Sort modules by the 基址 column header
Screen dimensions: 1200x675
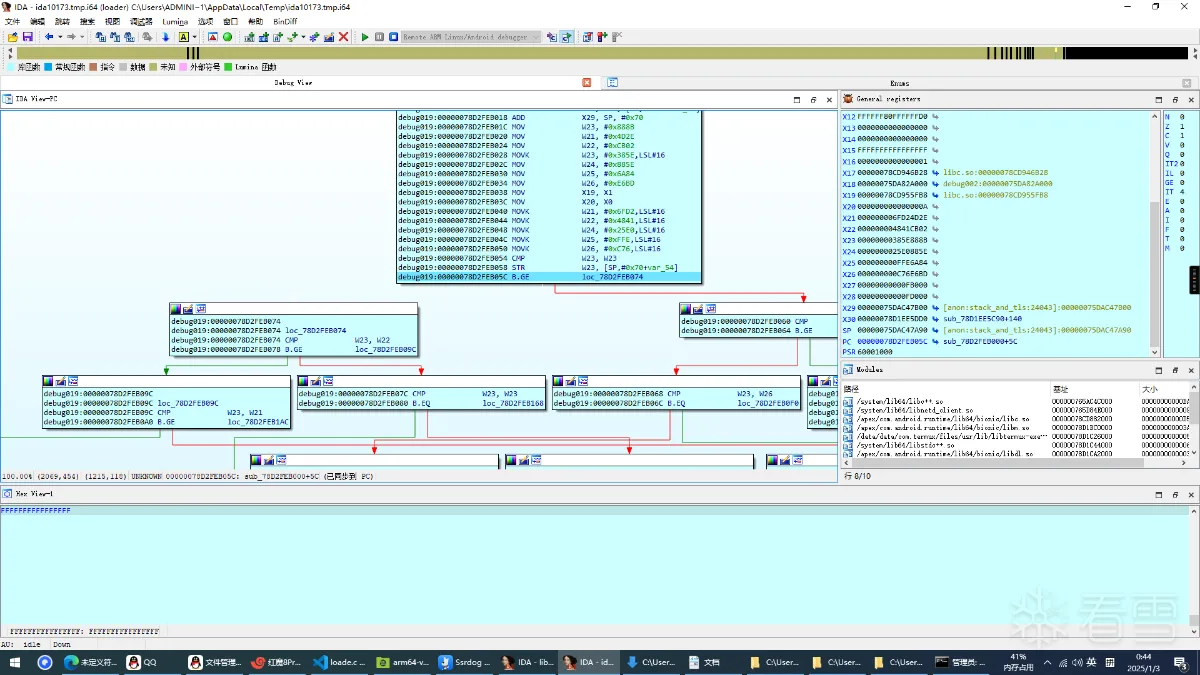point(1094,388)
